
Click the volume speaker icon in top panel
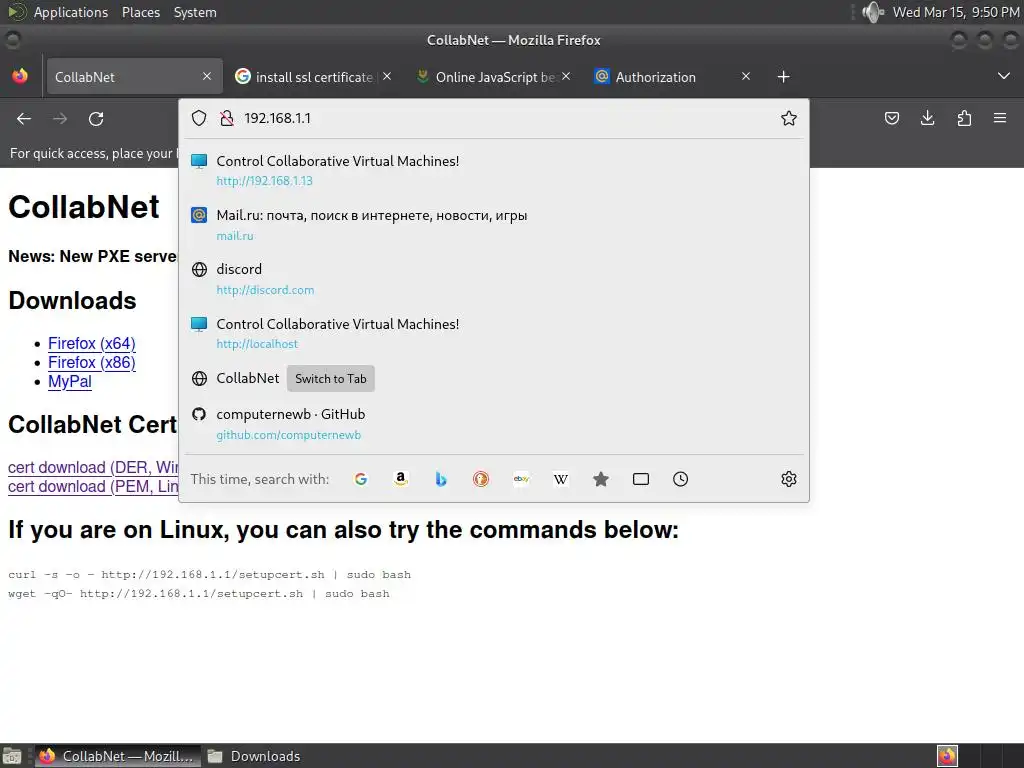[x=873, y=12]
